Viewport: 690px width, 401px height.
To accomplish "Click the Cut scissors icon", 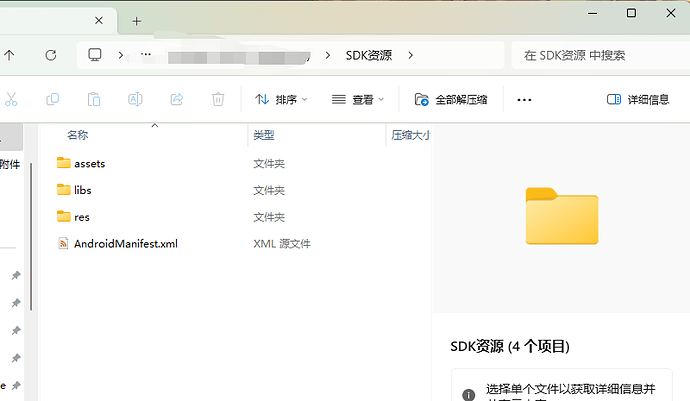I will 11,99.
